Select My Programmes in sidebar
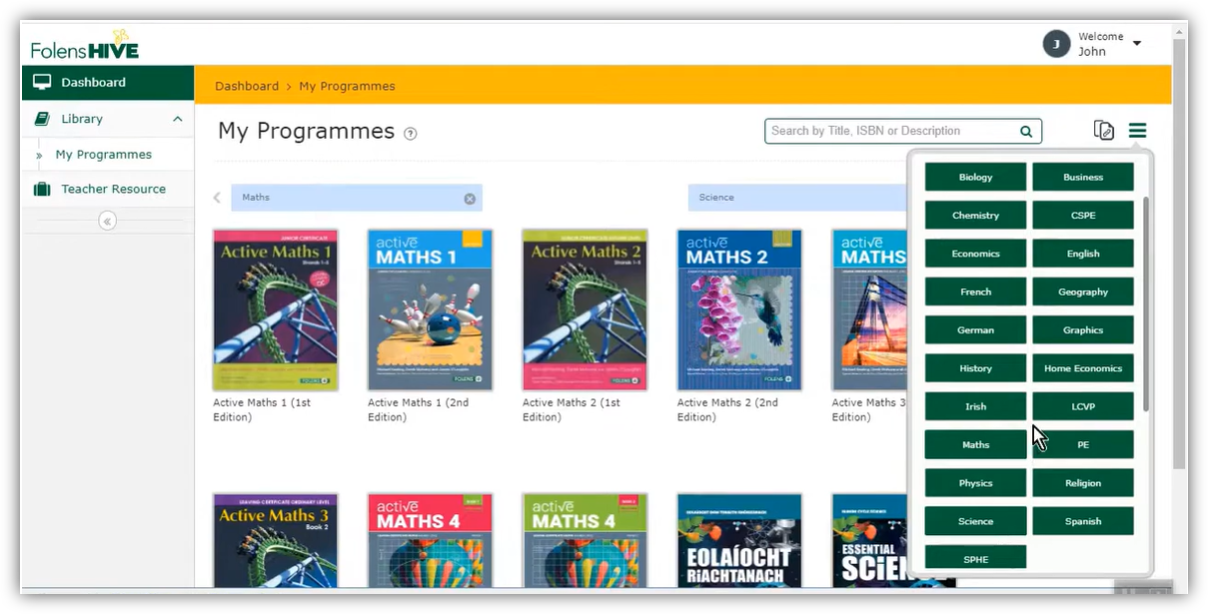Image resolution: width=1208 pixels, height=614 pixels. (x=104, y=155)
